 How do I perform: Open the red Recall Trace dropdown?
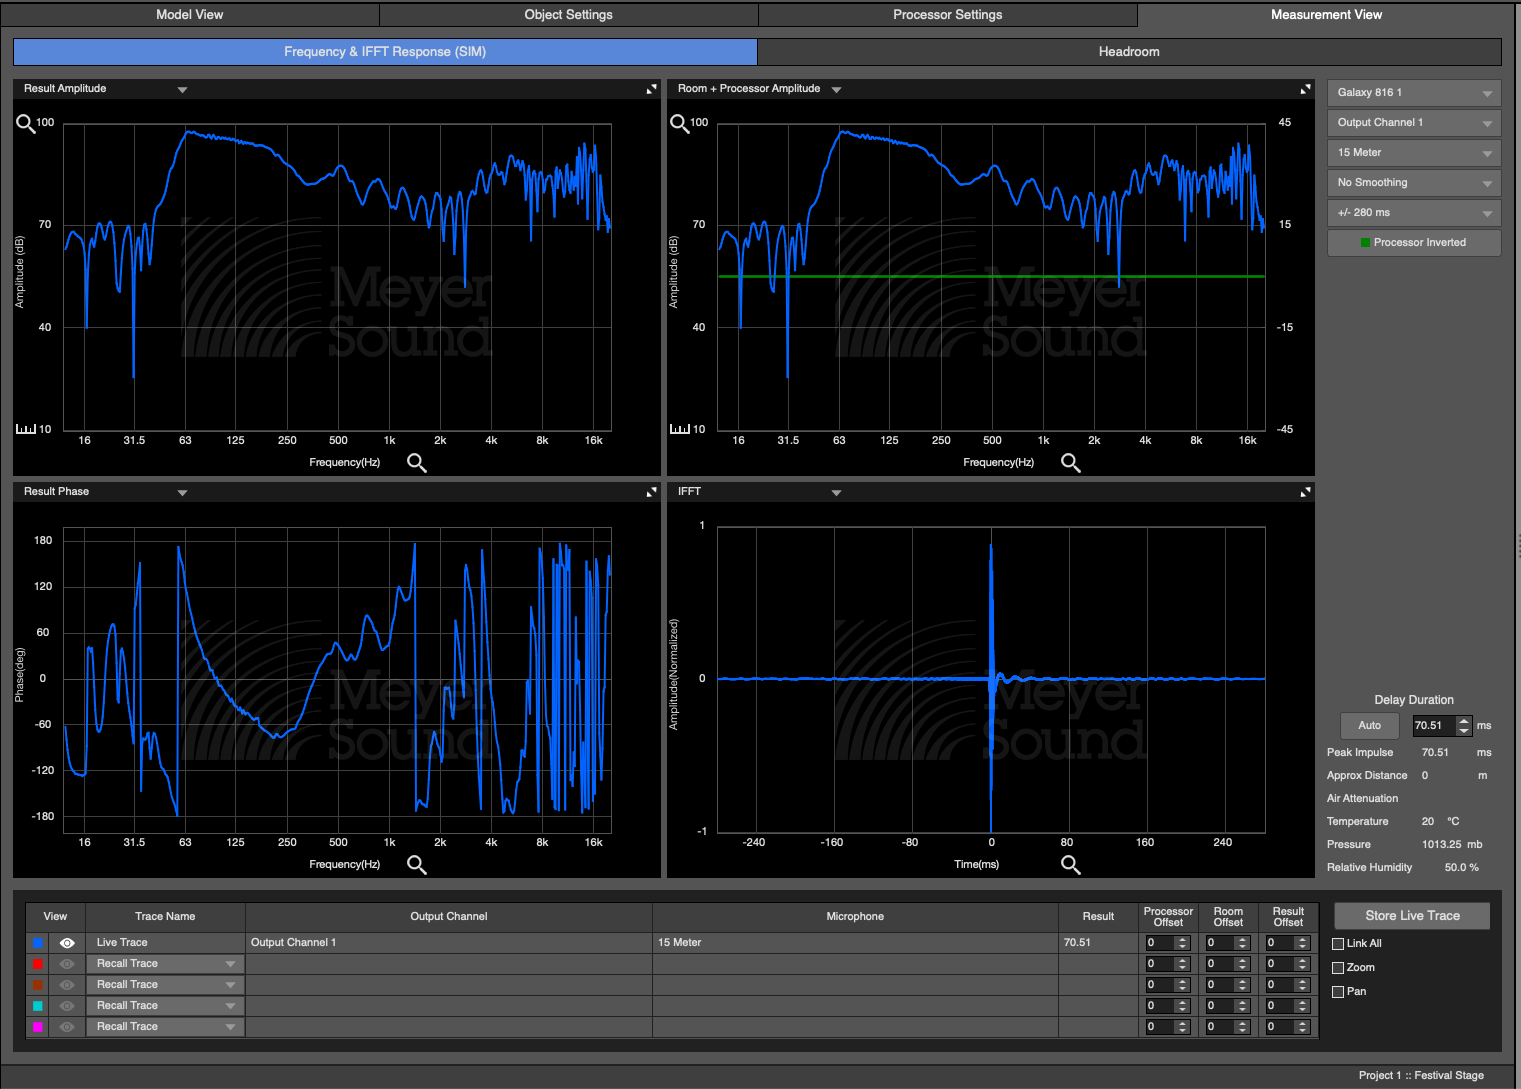click(x=165, y=964)
